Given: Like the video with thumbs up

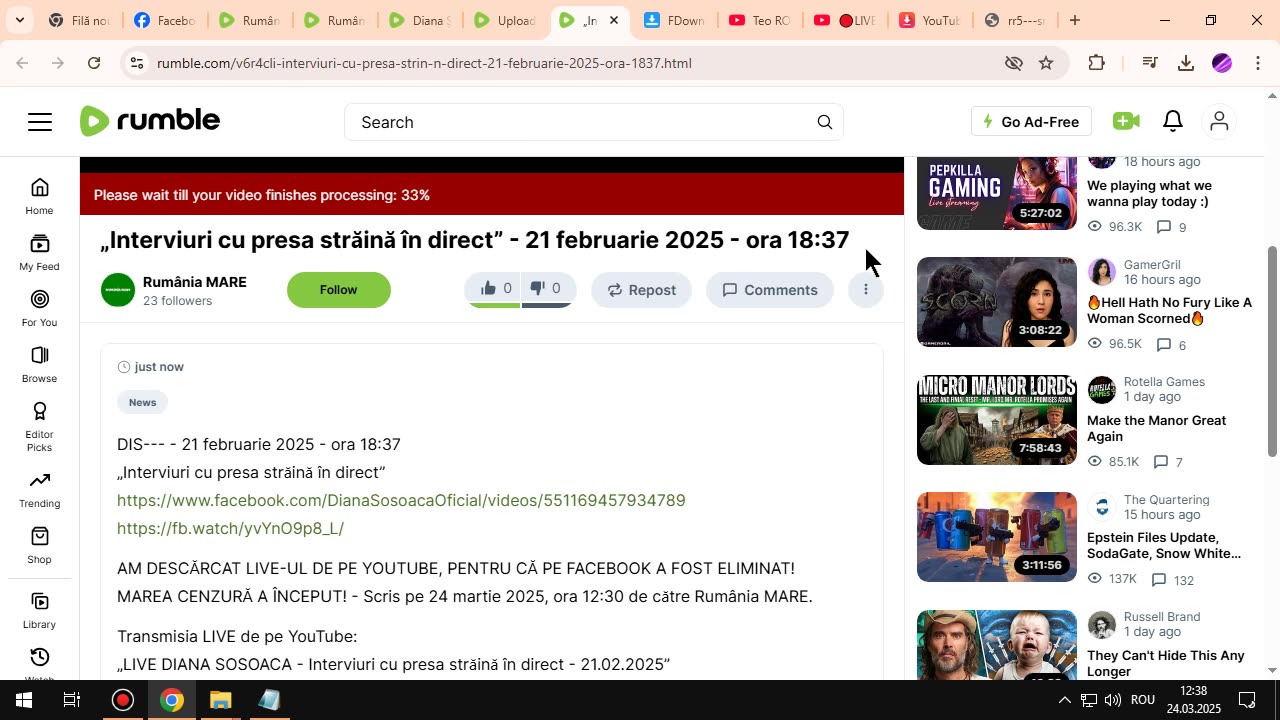Looking at the screenshot, I should click(495, 289).
